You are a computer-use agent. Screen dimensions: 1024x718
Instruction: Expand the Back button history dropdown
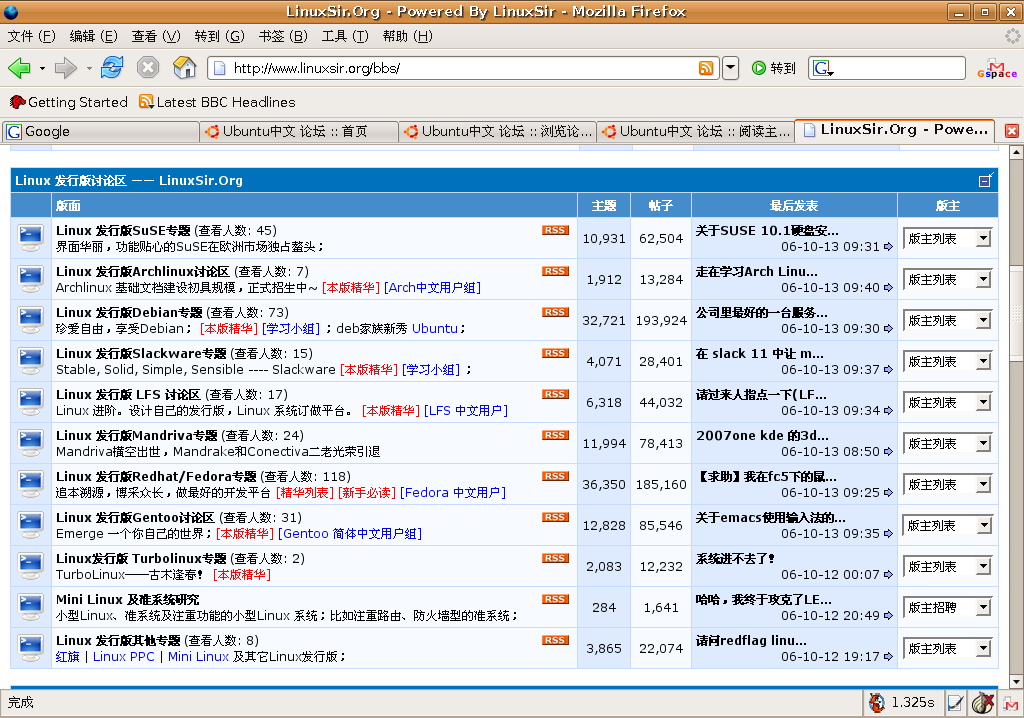[x=42, y=68]
